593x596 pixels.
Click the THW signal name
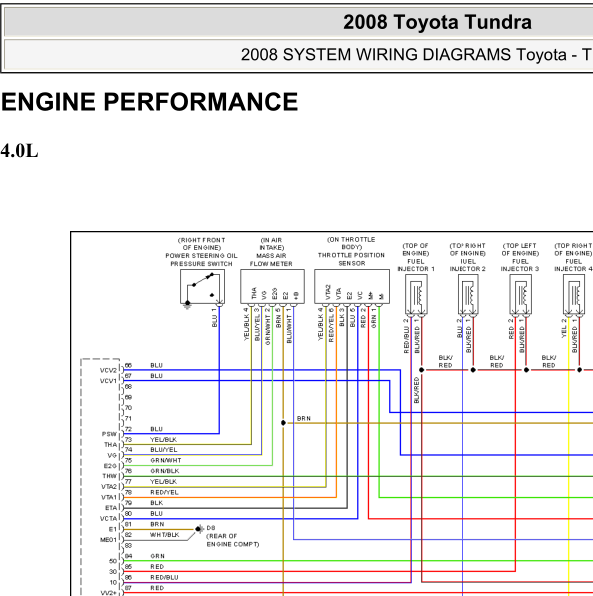(109, 476)
